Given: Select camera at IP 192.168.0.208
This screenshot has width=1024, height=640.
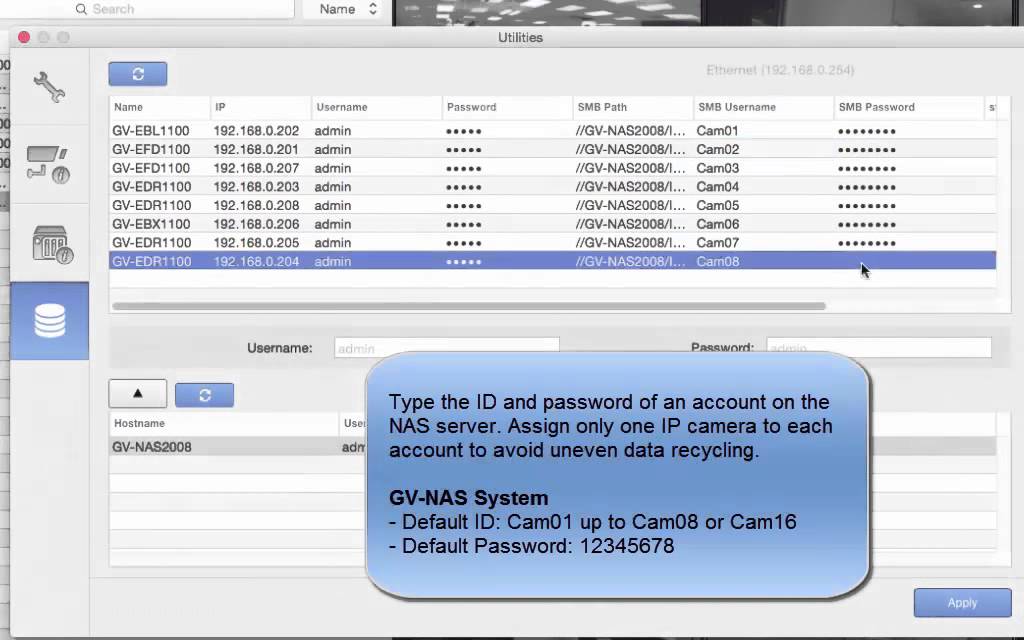Looking at the screenshot, I should [x=552, y=205].
